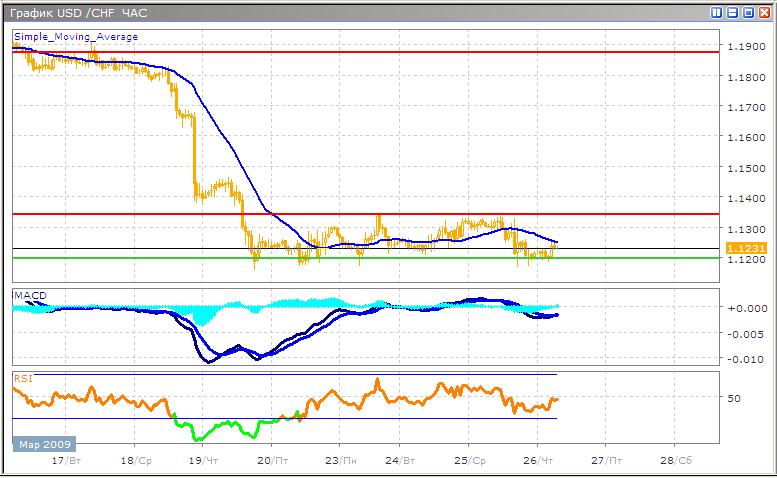Click the График USD/CHF title bar
This screenshot has height=478, width=777.
(x=300, y=13)
